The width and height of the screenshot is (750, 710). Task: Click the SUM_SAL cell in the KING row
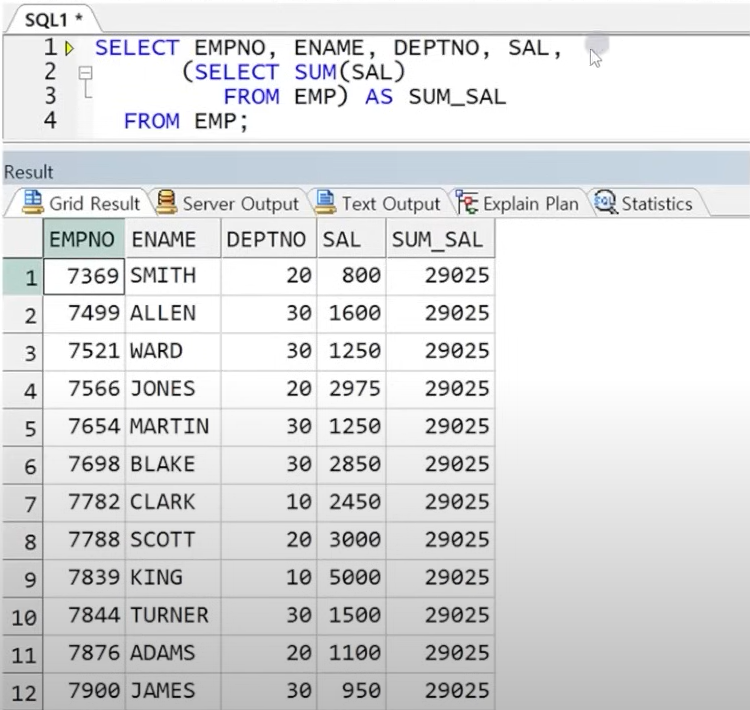(441, 578)
